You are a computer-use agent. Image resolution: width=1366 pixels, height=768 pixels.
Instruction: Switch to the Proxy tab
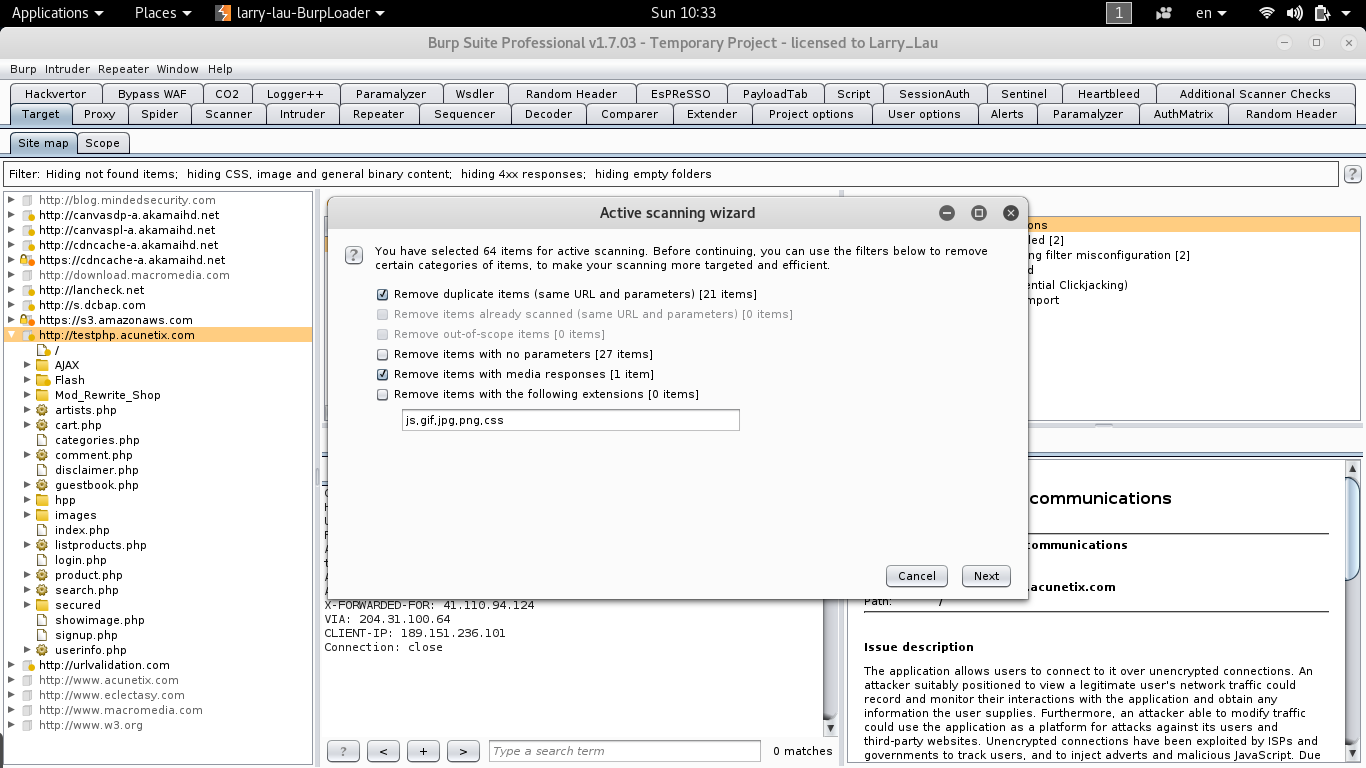[x=100, y=114]
